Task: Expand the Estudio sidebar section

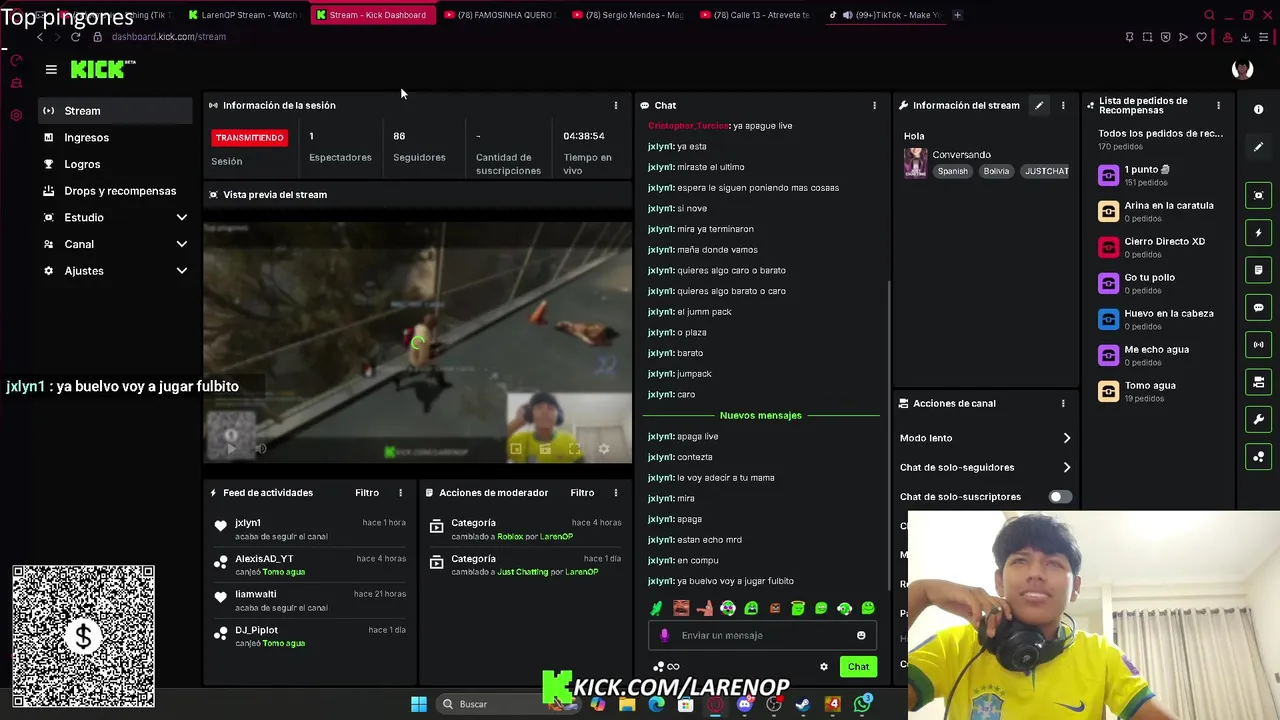Action: [x=115, y=217]
